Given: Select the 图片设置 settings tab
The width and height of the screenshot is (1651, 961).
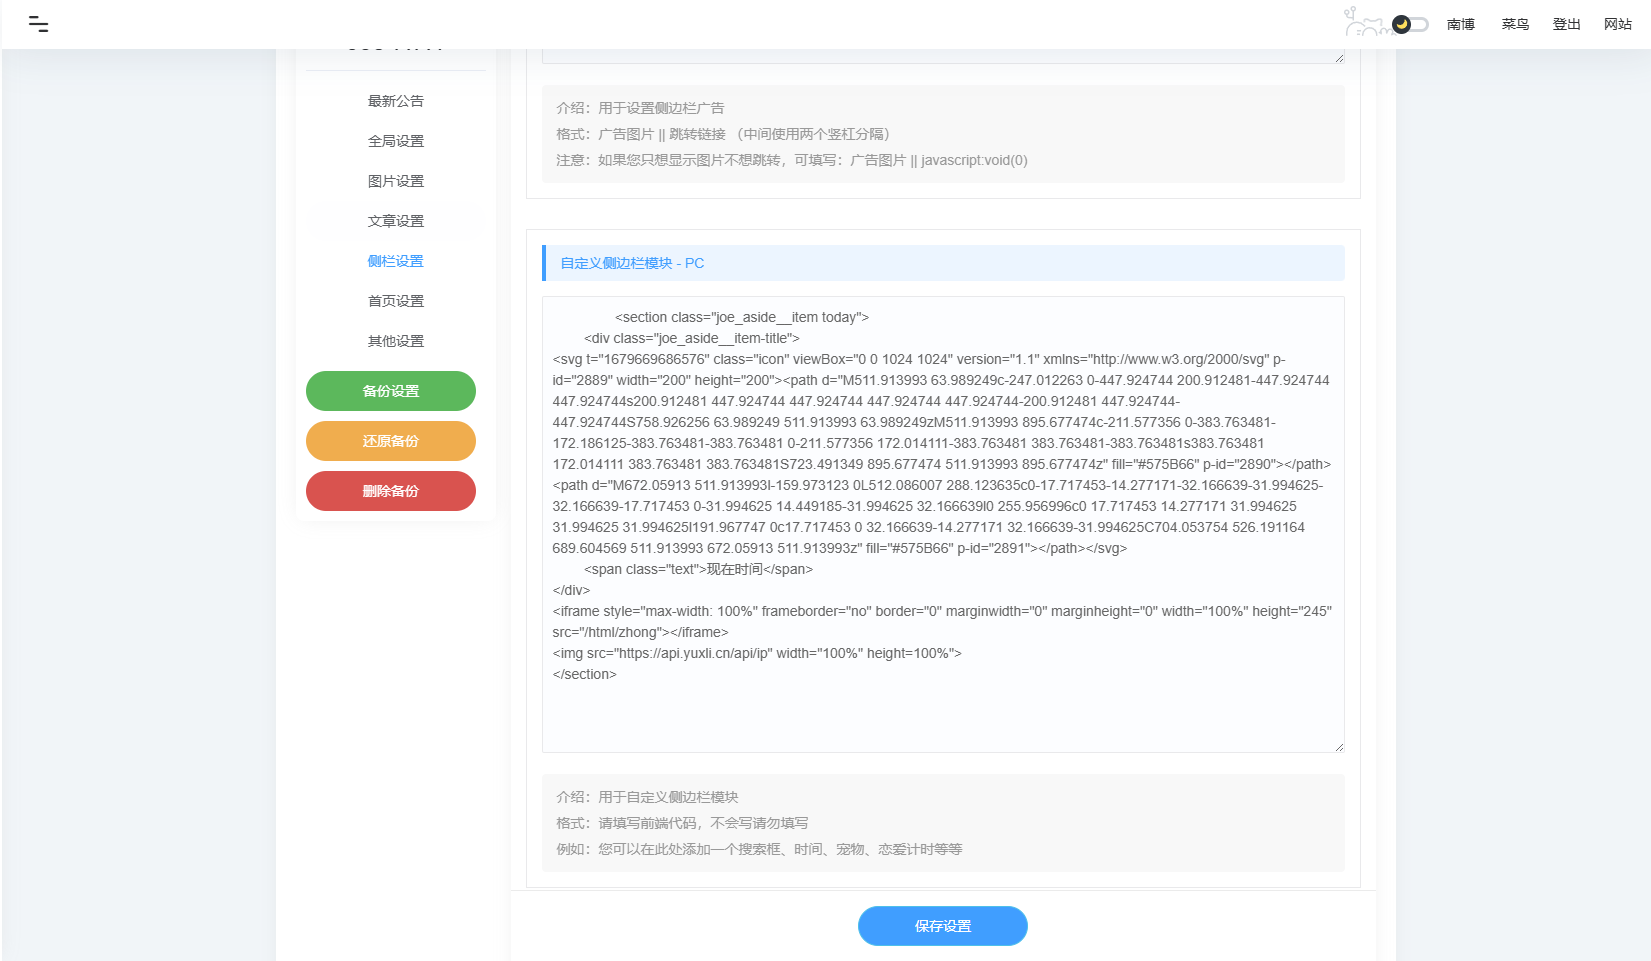Looking at the screenshot, I should 396,180.
